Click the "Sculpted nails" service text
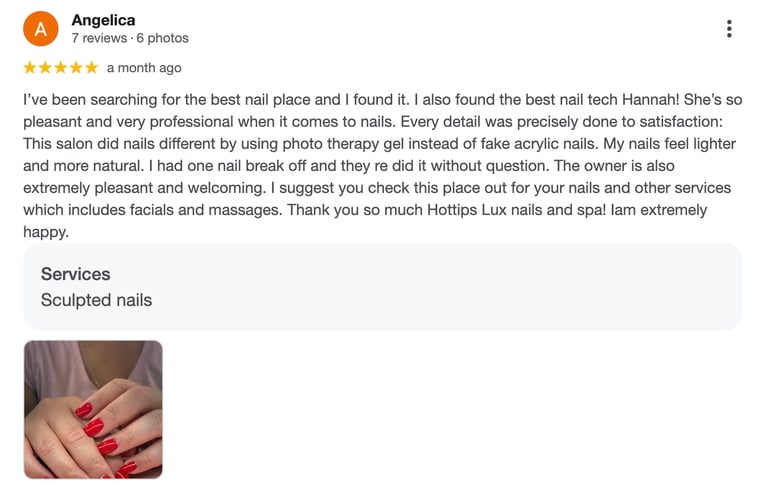The height and width of the screenshot is (483, 768). coord(96,300)
